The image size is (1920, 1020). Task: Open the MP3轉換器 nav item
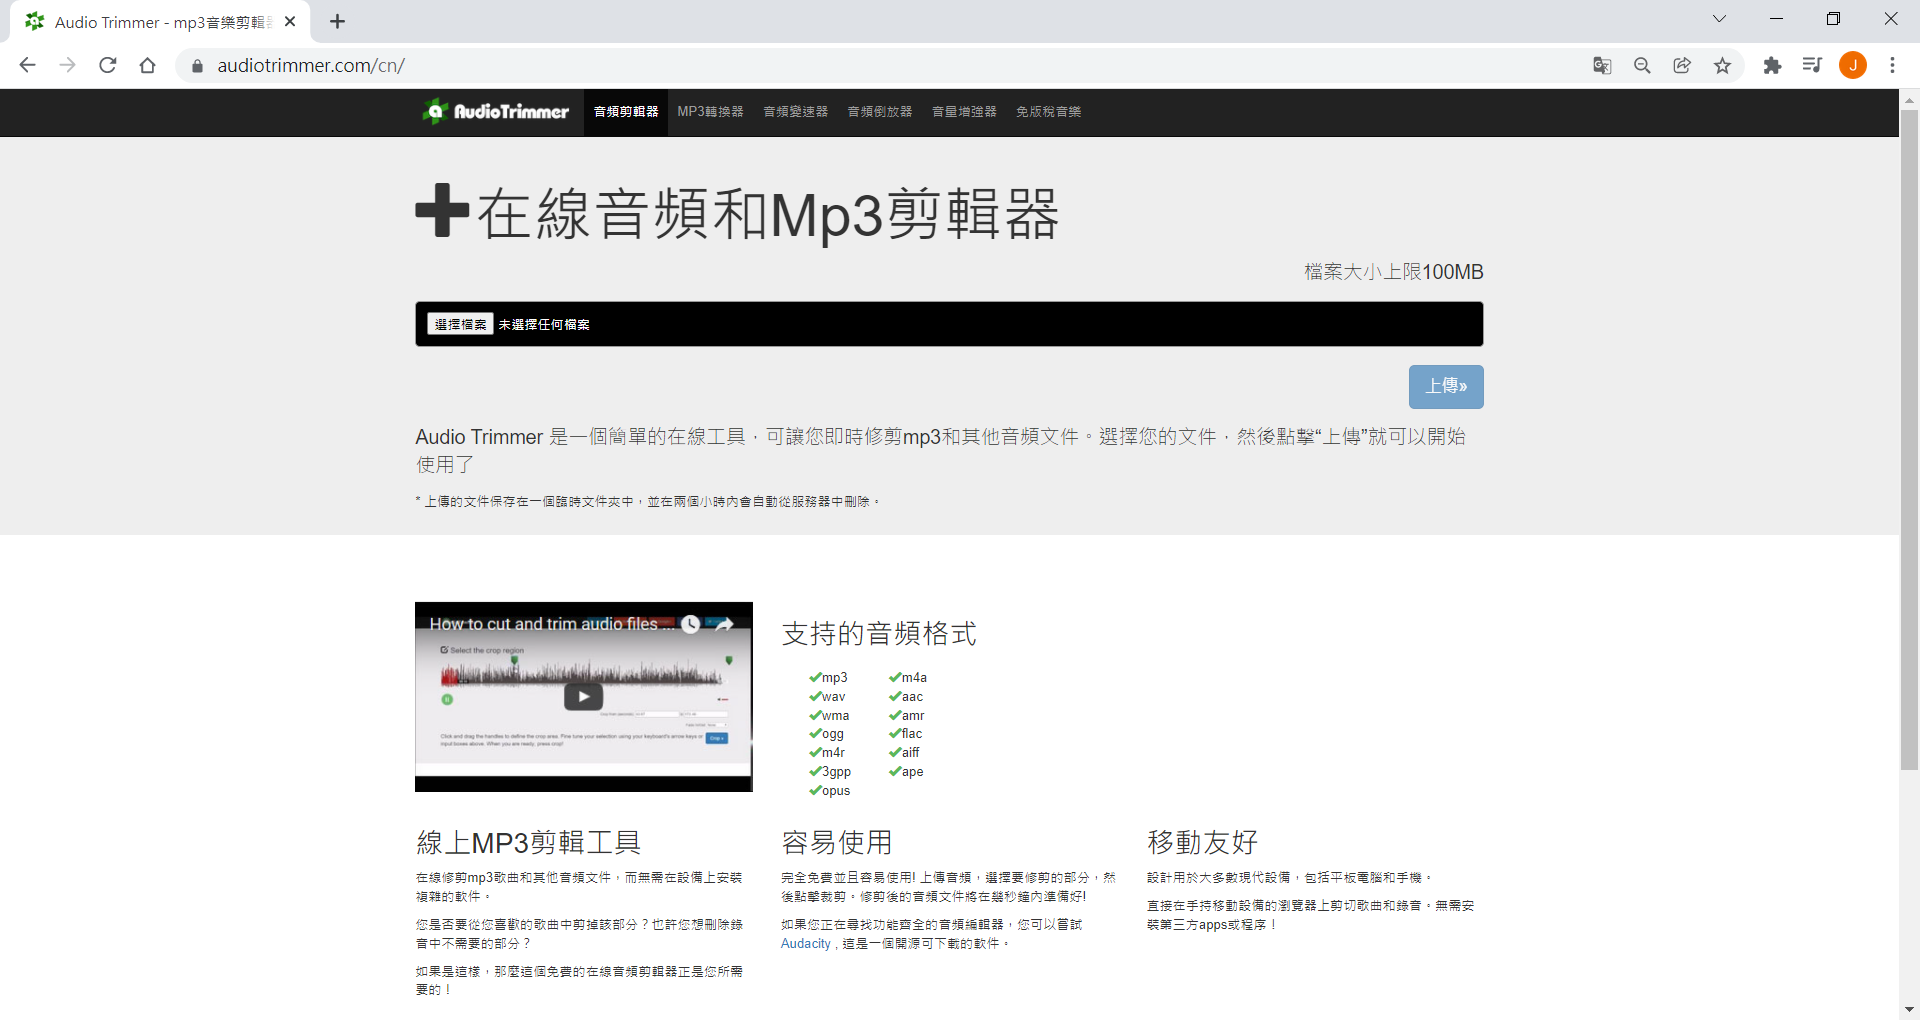(x=710, y=112)
